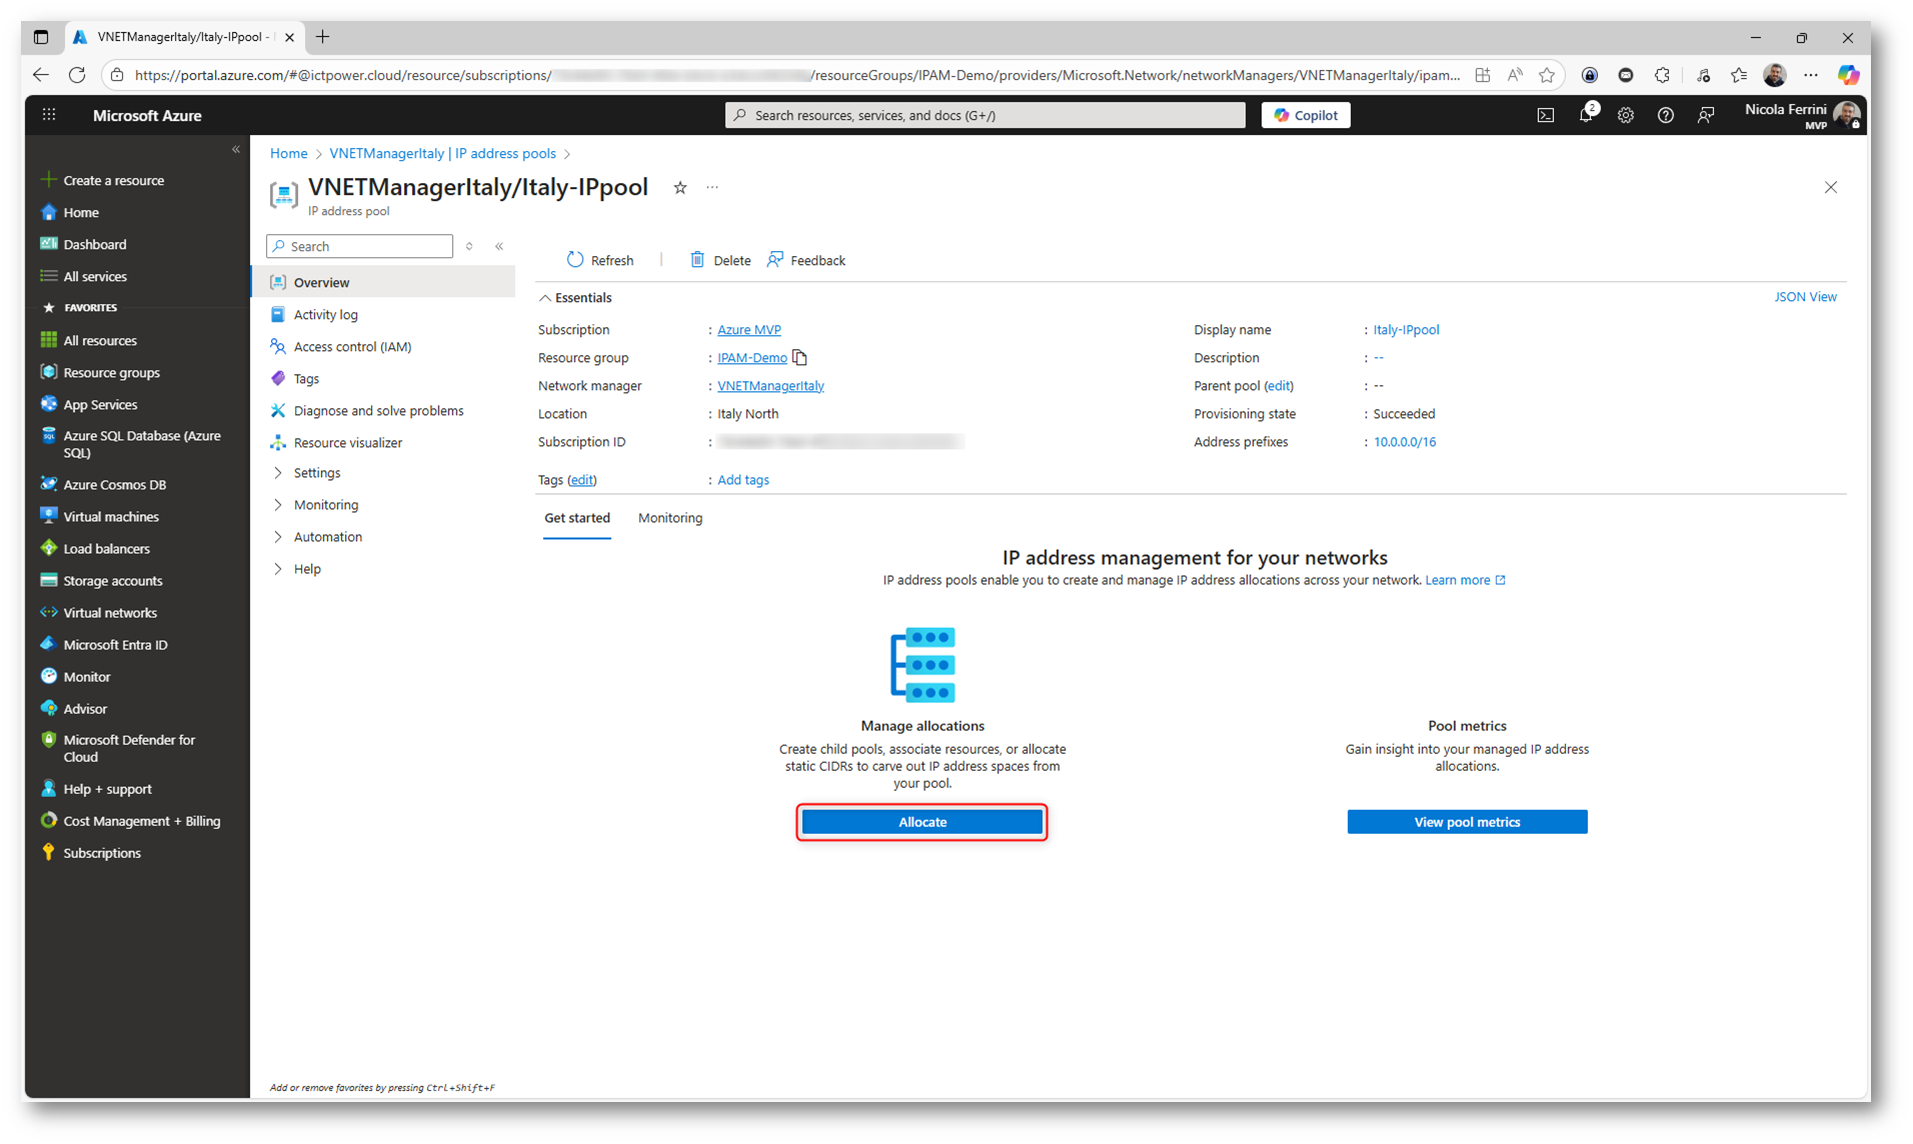This screenshot has height=1144, width=1913.
Task: Click View pool metrics button
Action: coord(1467,822)
